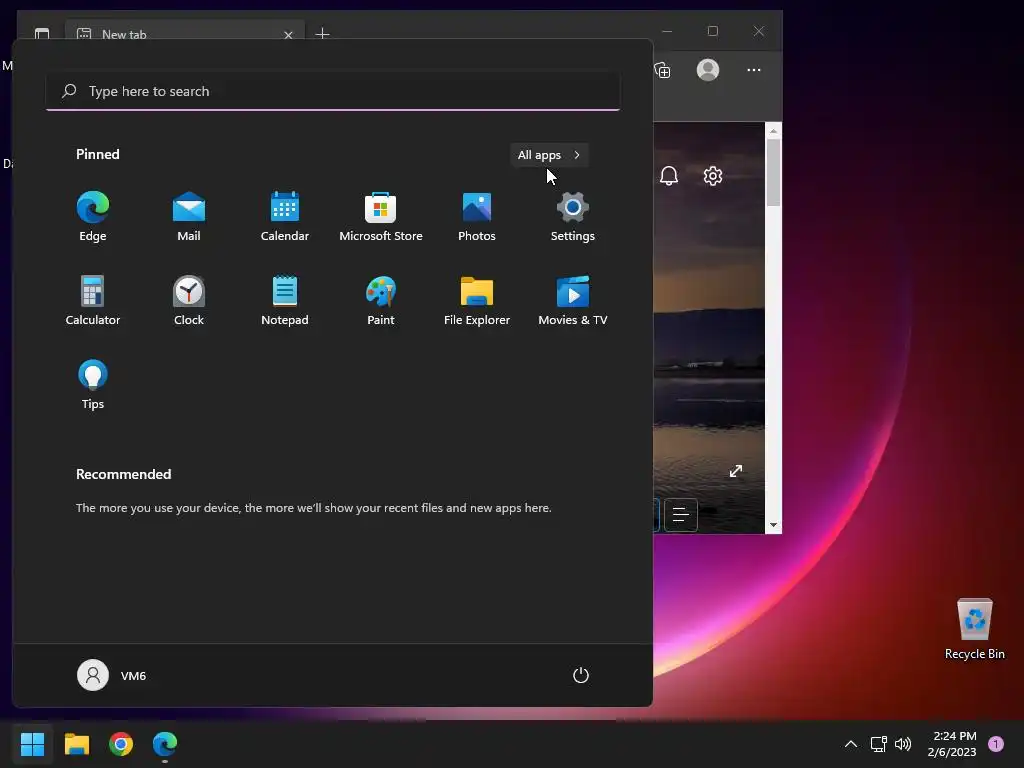Image resolution: width=1024 pixels, height=768 pixels.
Task: Open the Paint app
Action: tap(381, 300)
